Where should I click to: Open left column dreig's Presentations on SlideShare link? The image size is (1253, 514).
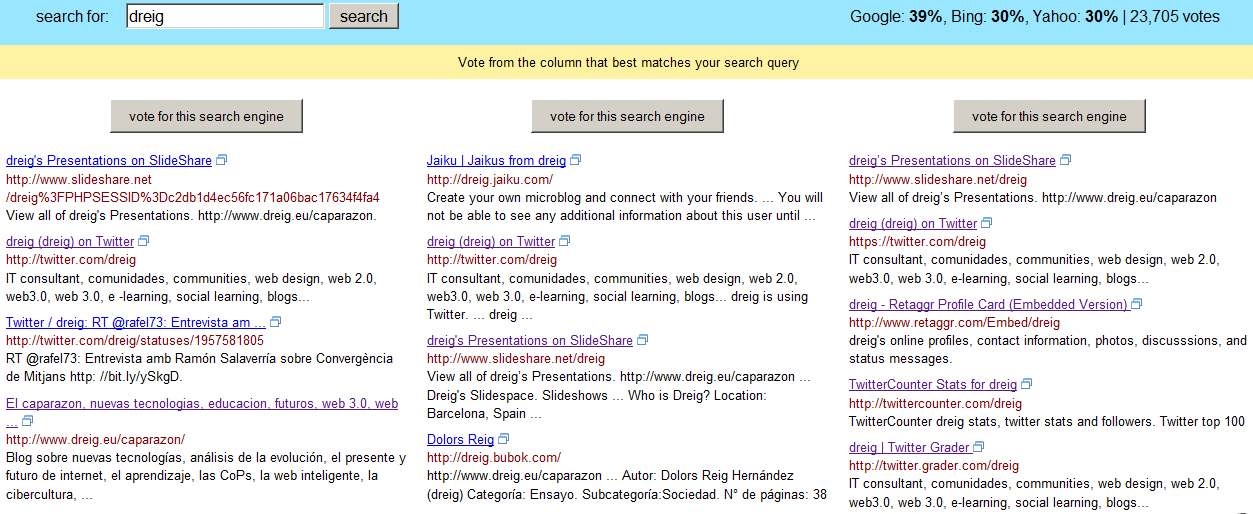point(109,160)
